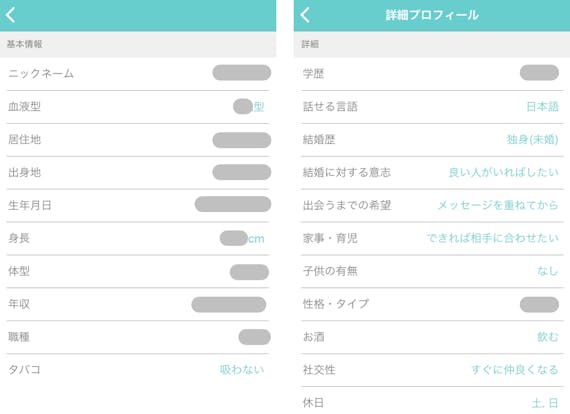Change the 日本語 value for 話せる言語
The image size is (570, 414).
coord(542,106)
